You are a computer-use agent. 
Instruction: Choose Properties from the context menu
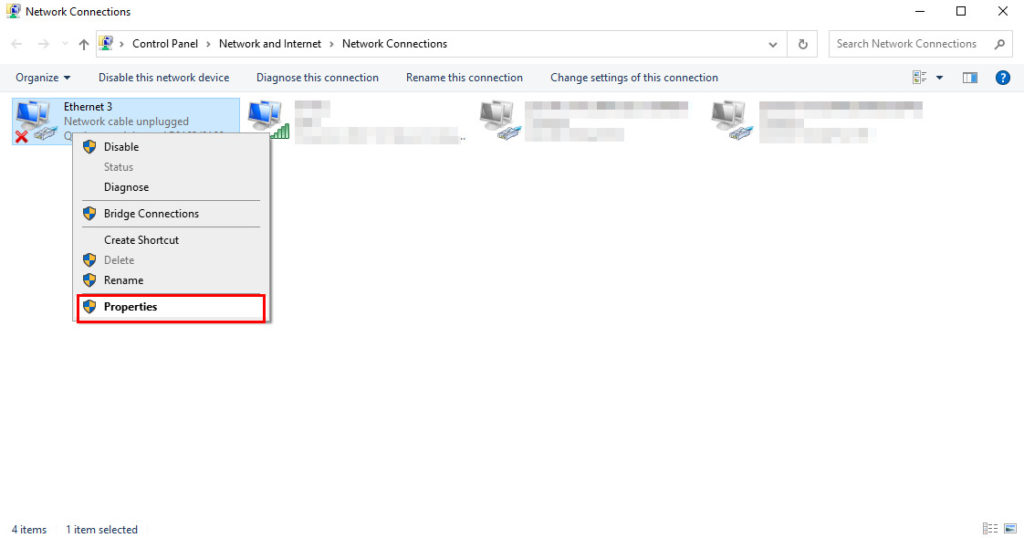pyautogui.click(x=130, y=307)
